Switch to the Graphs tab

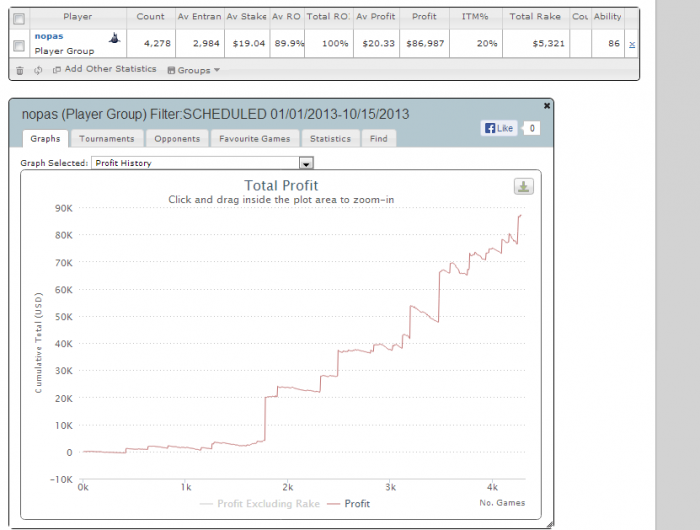click(45, 138)
